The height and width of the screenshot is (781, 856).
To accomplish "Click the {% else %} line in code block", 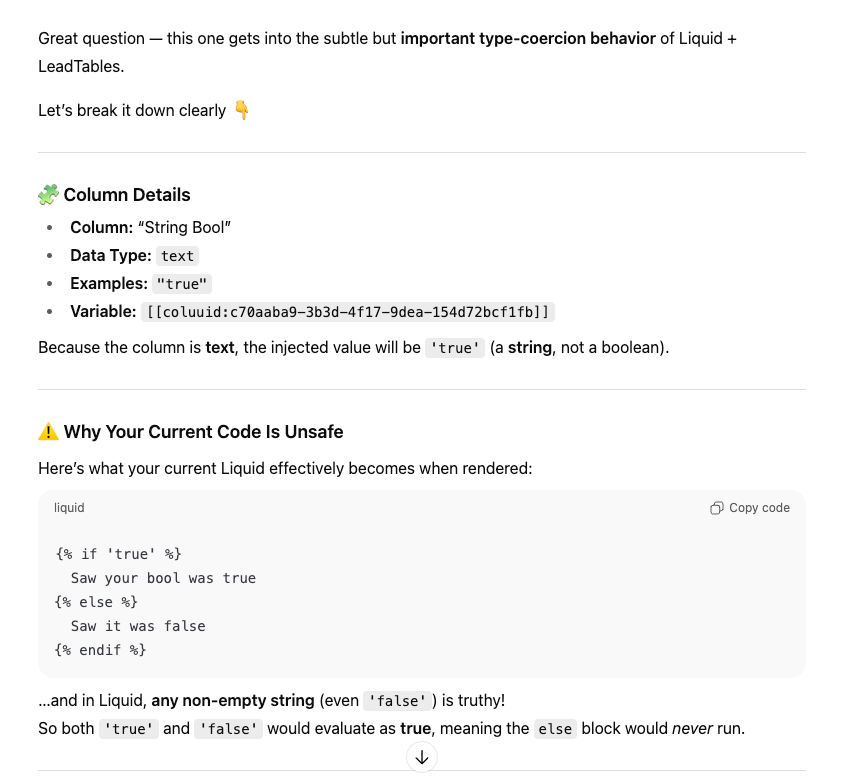I will pos(96,602).
